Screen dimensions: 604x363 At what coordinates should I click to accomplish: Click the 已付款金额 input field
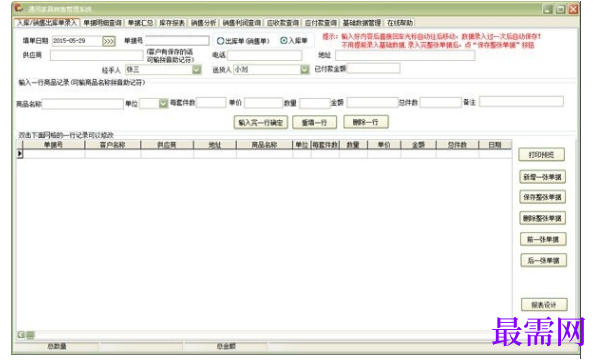click(373, 69)
